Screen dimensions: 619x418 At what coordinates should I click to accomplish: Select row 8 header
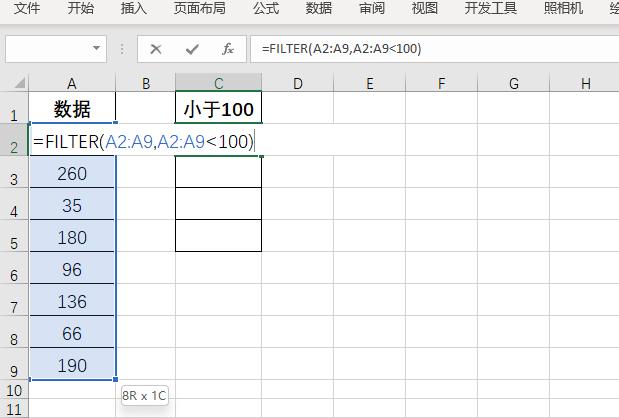coord(14,332)
